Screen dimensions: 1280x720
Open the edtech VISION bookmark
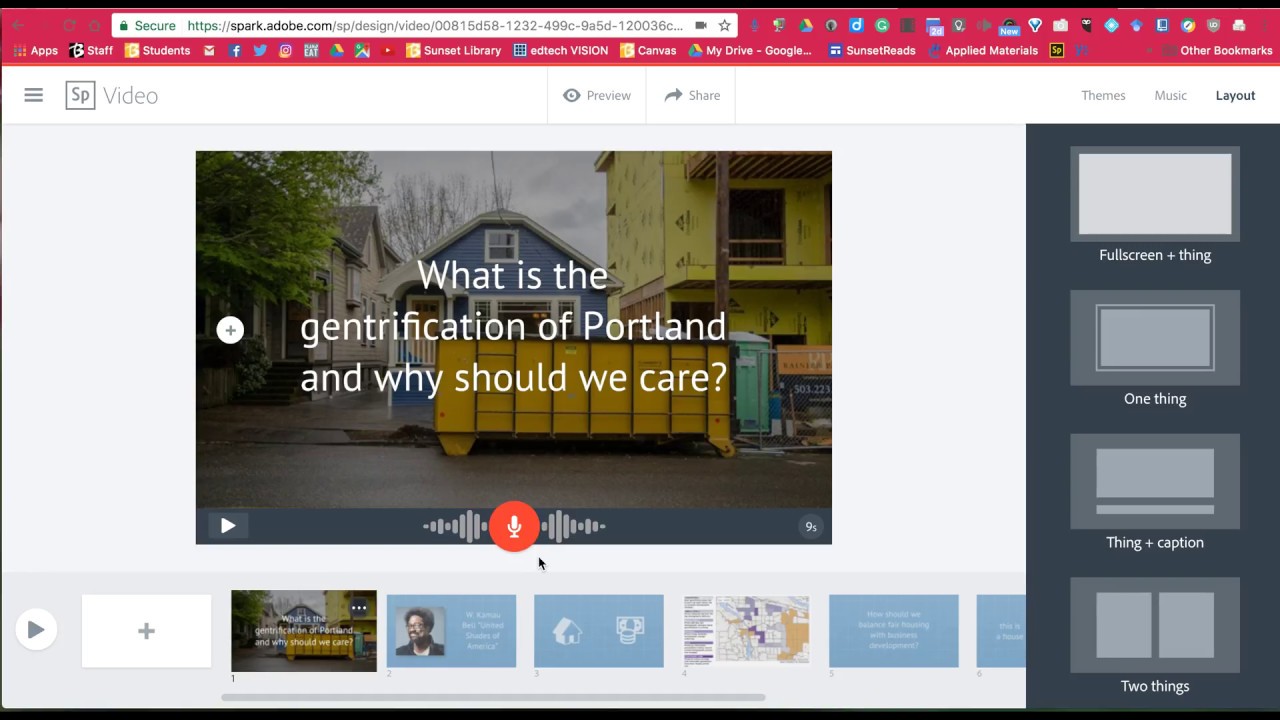coord(560,50)
